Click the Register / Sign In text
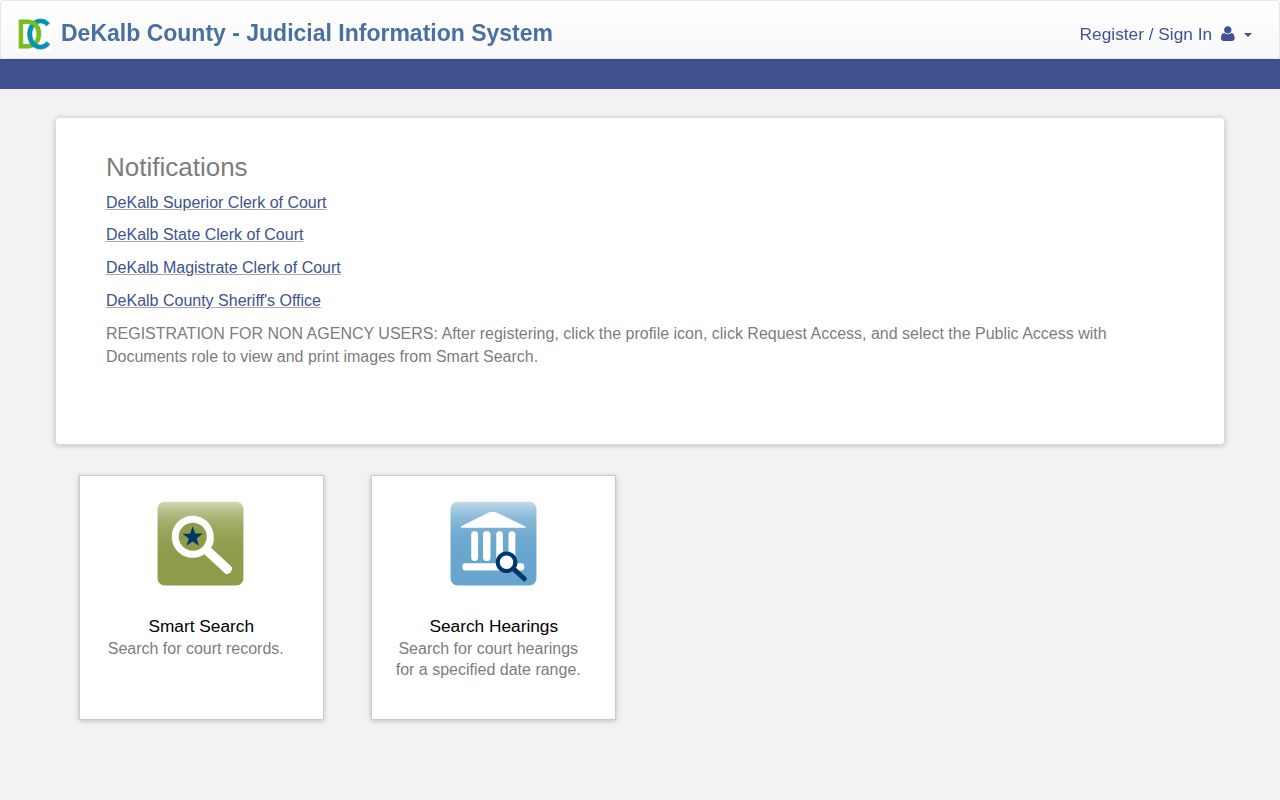 pos(1145,34)
